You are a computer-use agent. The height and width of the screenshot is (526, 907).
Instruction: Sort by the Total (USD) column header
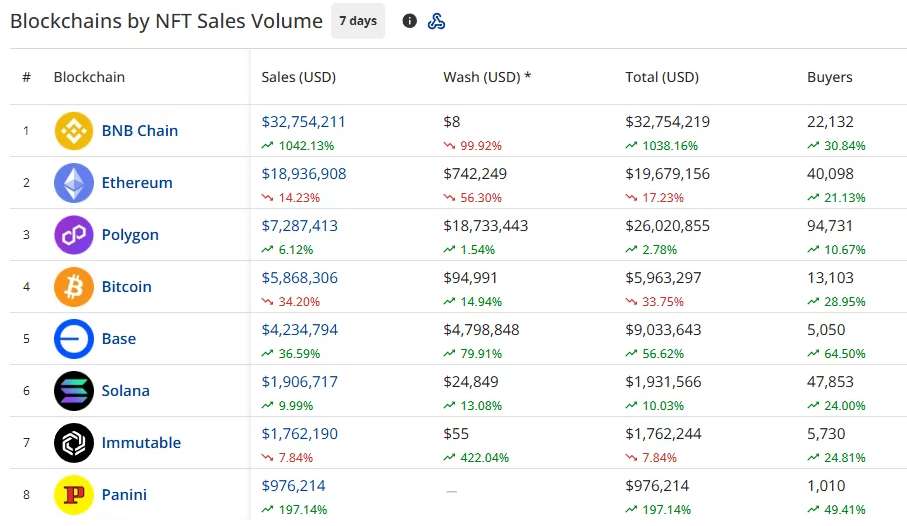tap(662, 77)
